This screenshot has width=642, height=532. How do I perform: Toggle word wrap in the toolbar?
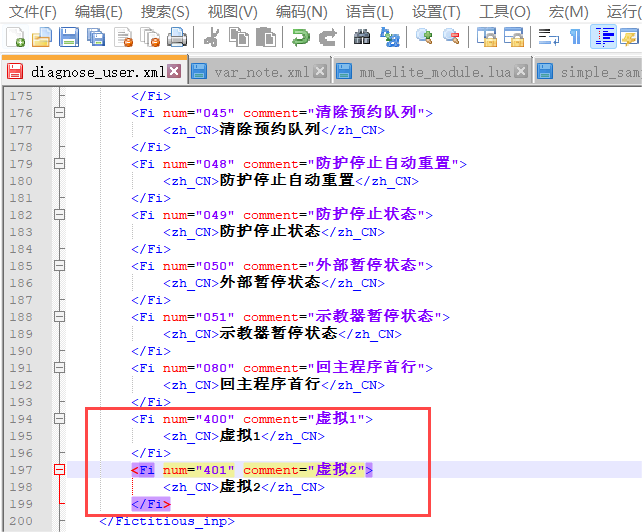click(547, 38)
